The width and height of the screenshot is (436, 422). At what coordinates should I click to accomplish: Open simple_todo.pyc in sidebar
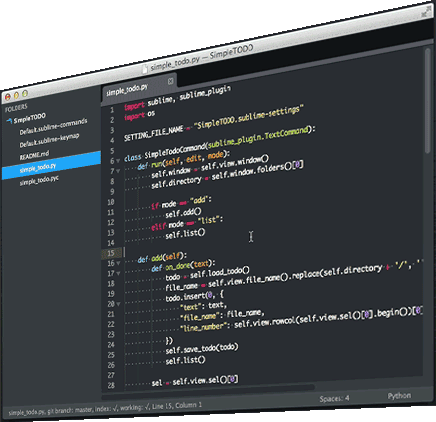(39, 180)
